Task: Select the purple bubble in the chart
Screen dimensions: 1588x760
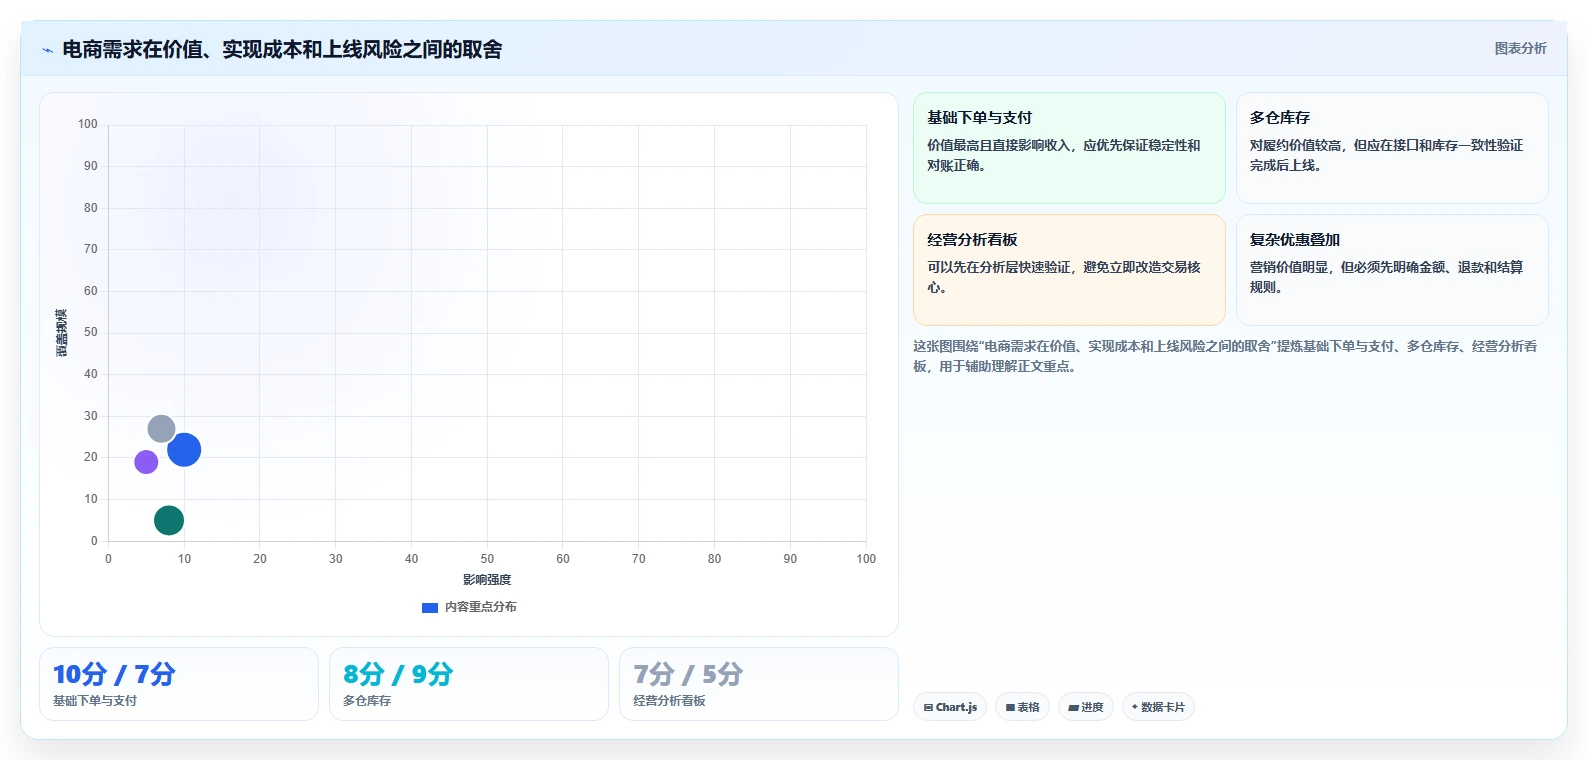Action: (146, 462)
